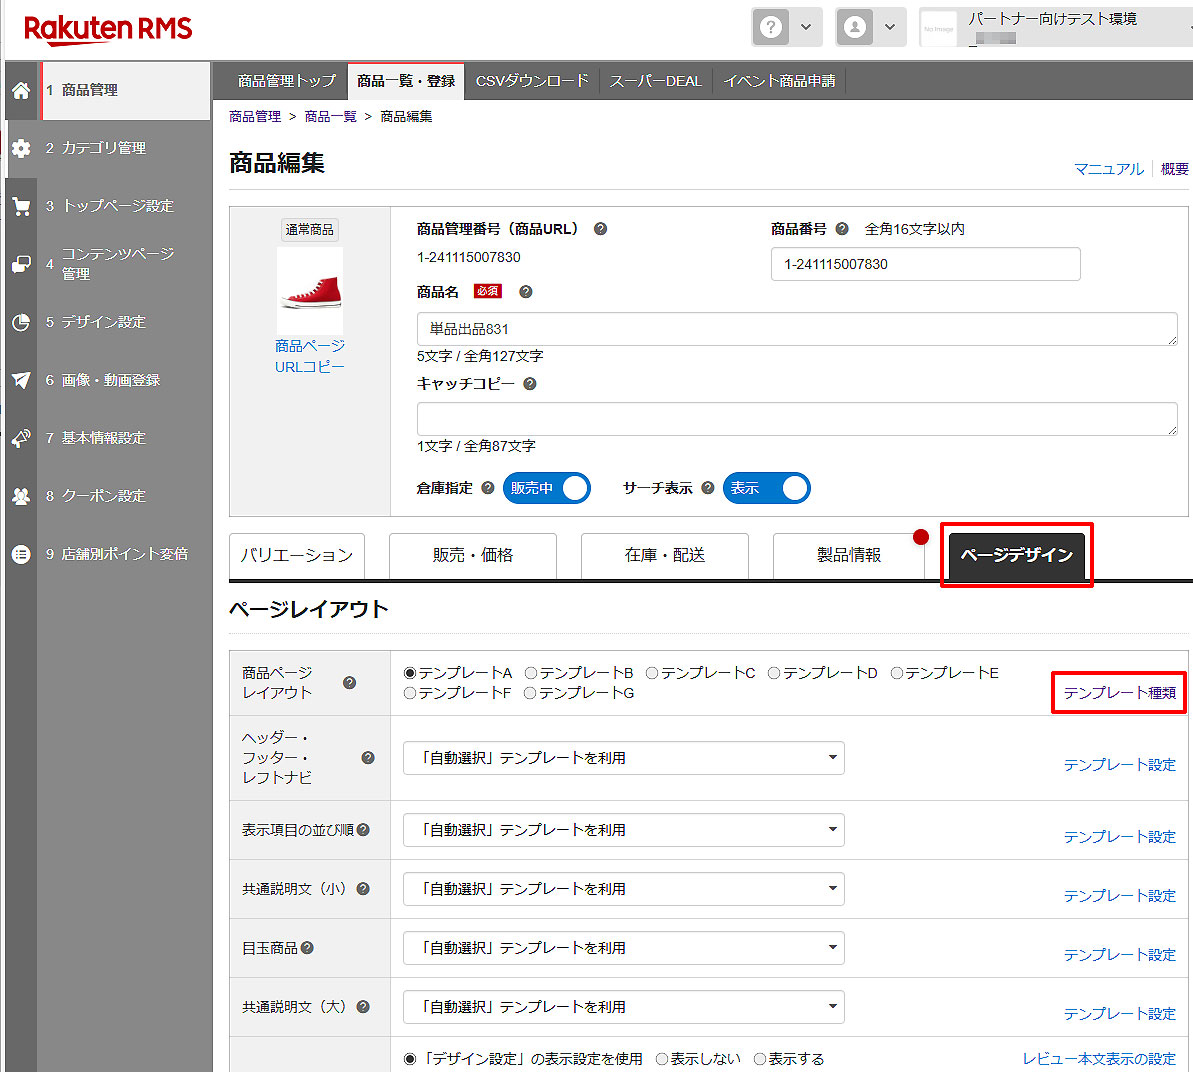Click the キャッチコピー text field
This screenshot has height=1072, width=1193.
(x=796, y=419)
